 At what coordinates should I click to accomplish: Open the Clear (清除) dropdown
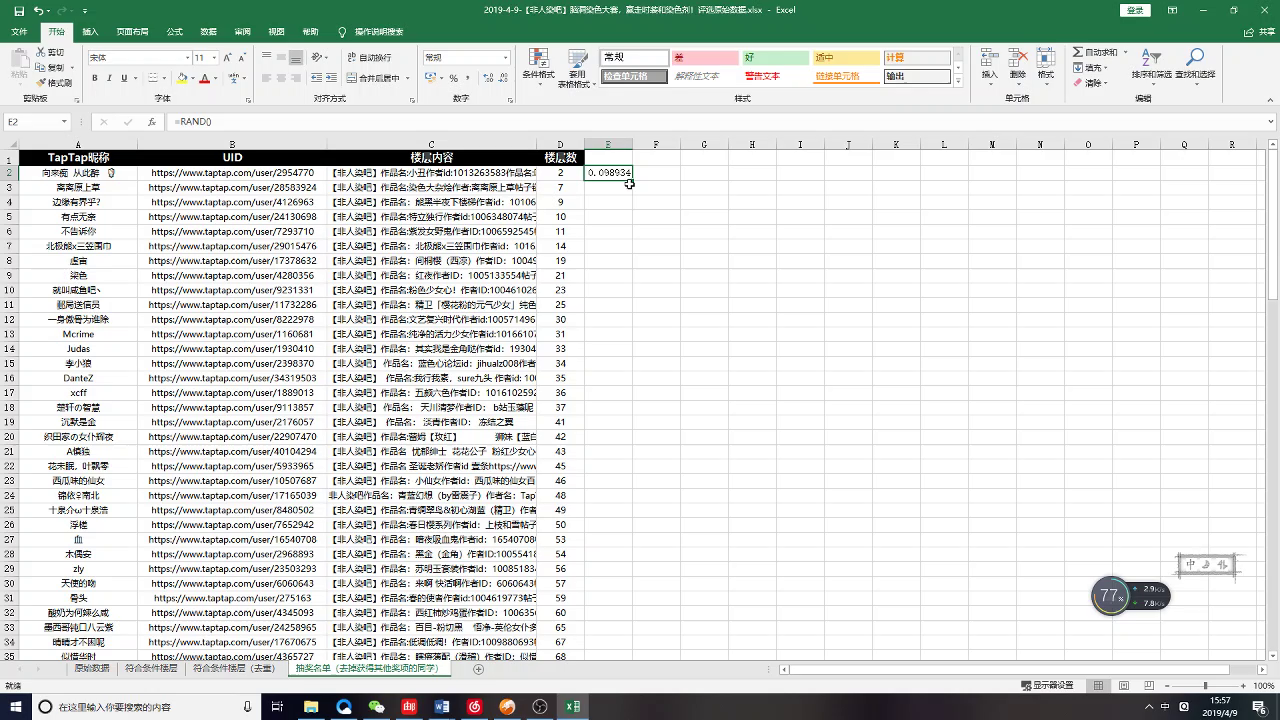pyautogui.click(x=1090, y=83)
